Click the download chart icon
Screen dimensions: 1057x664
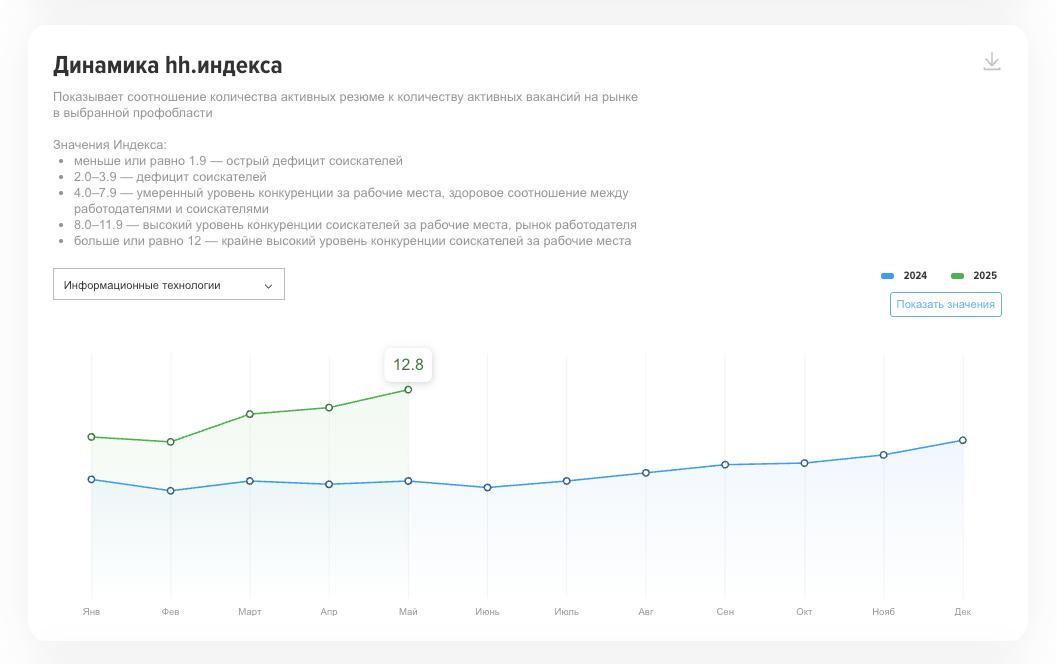[x=991, y=62]
